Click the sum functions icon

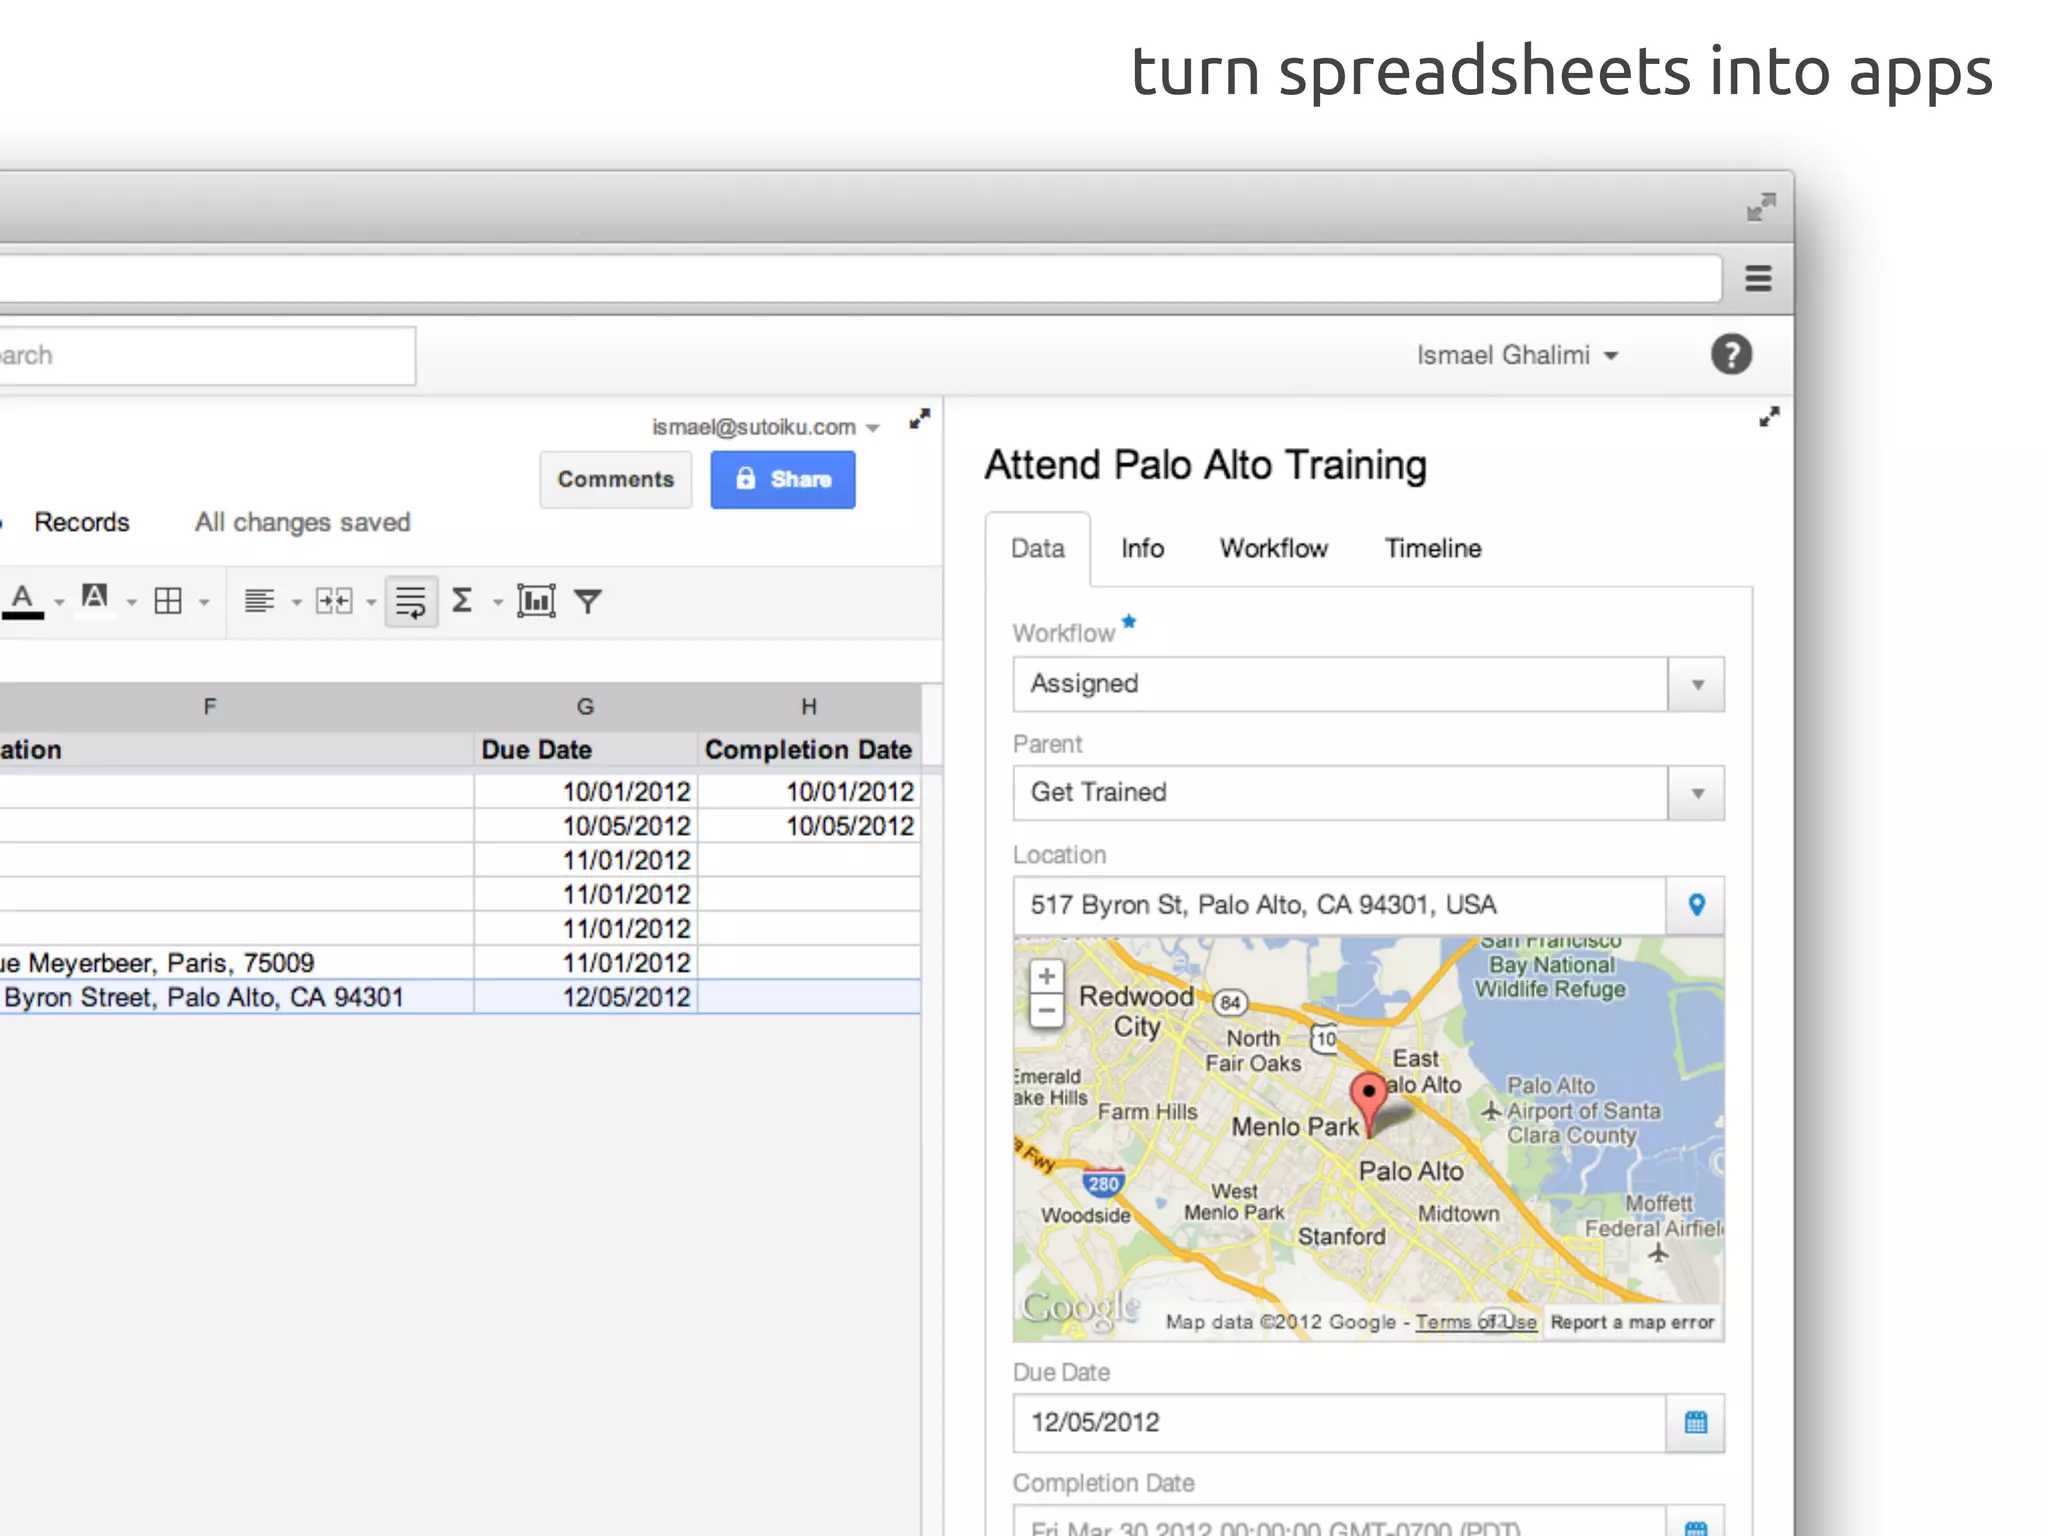(x=462, y=601)
